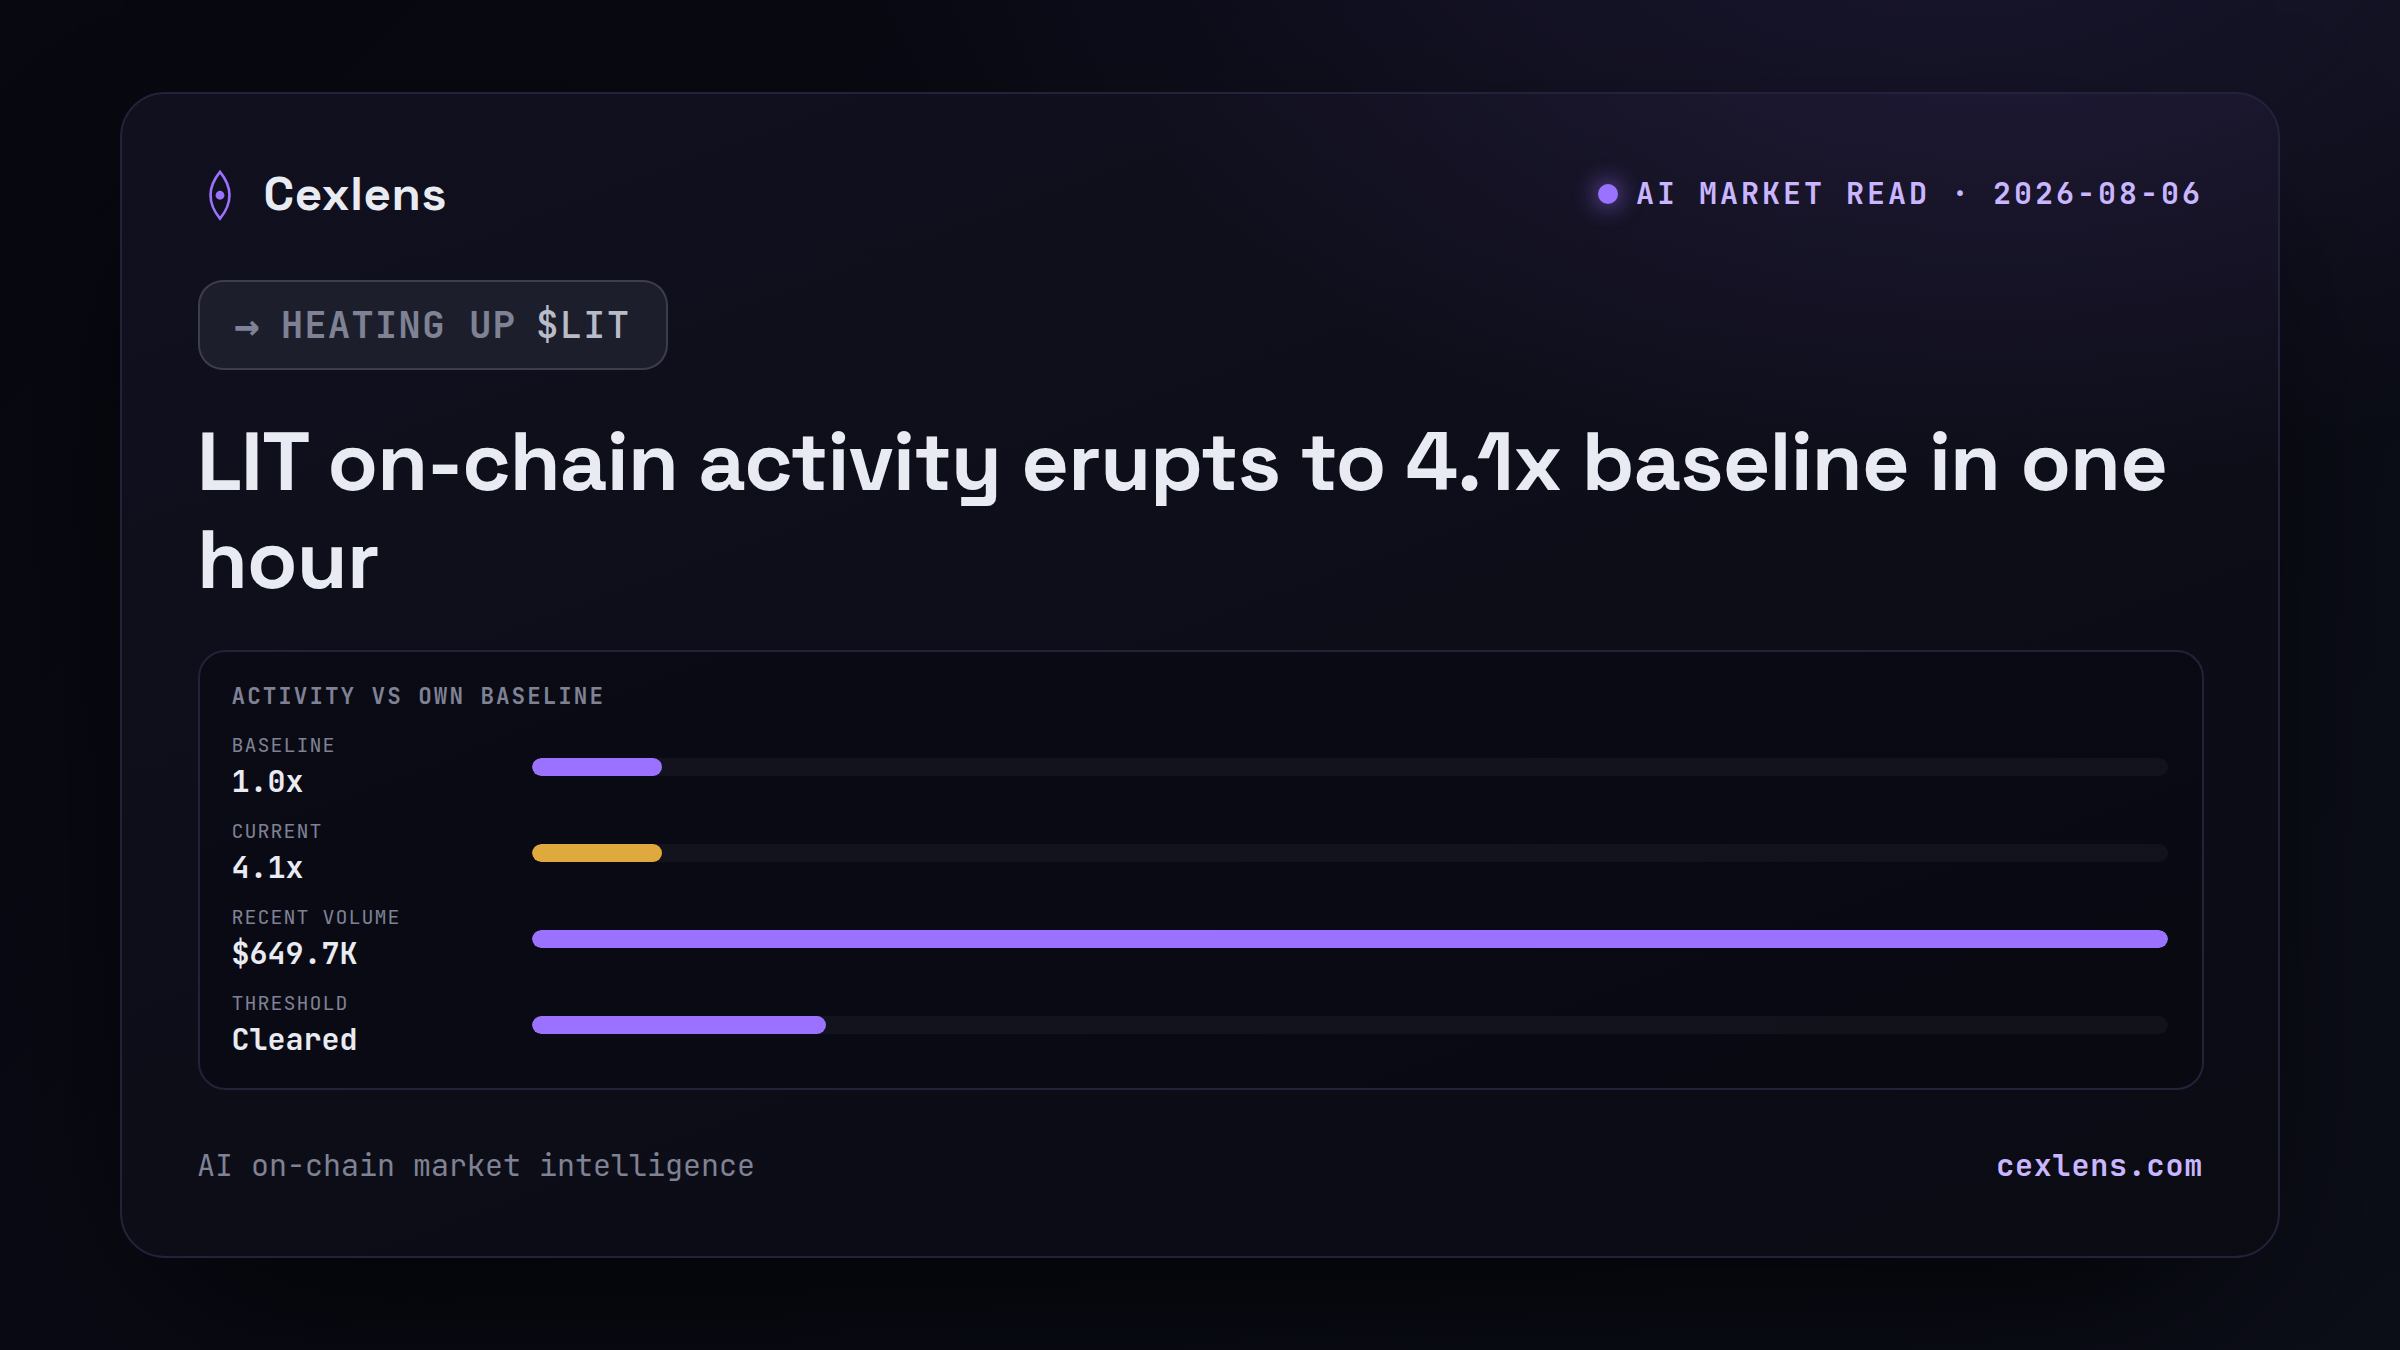Screen dimensions: 2400x1350
Task: Click the Cexlens compass logo icon
Action: pos(219,195)
